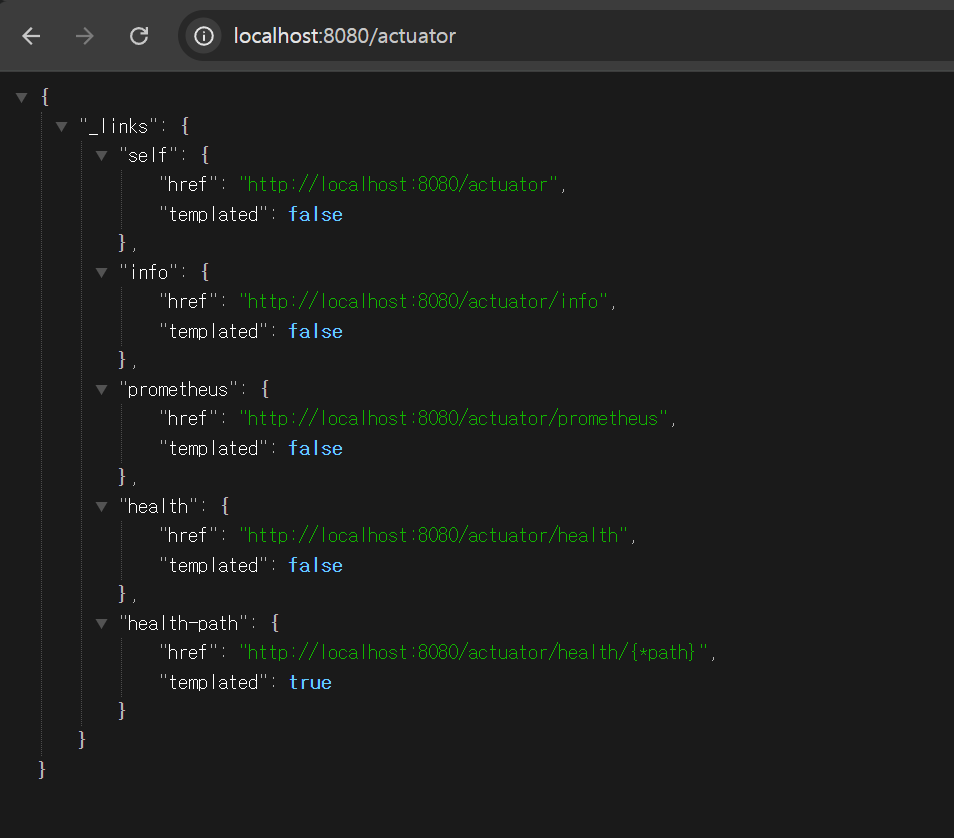Click "templated" key under health-path
954x838 pixels.
[213, 682]
